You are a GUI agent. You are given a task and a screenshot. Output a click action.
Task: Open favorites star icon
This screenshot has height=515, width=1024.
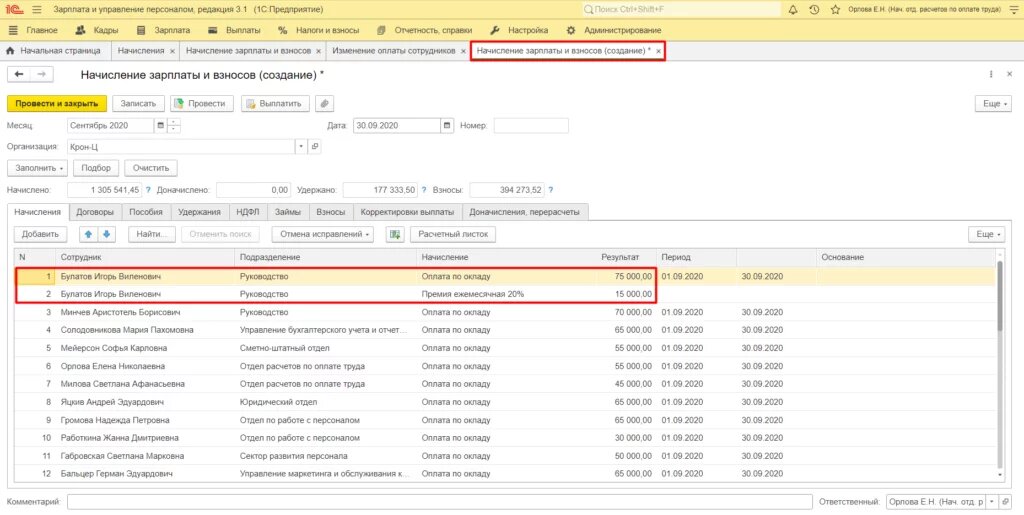[x=835, y=10]
